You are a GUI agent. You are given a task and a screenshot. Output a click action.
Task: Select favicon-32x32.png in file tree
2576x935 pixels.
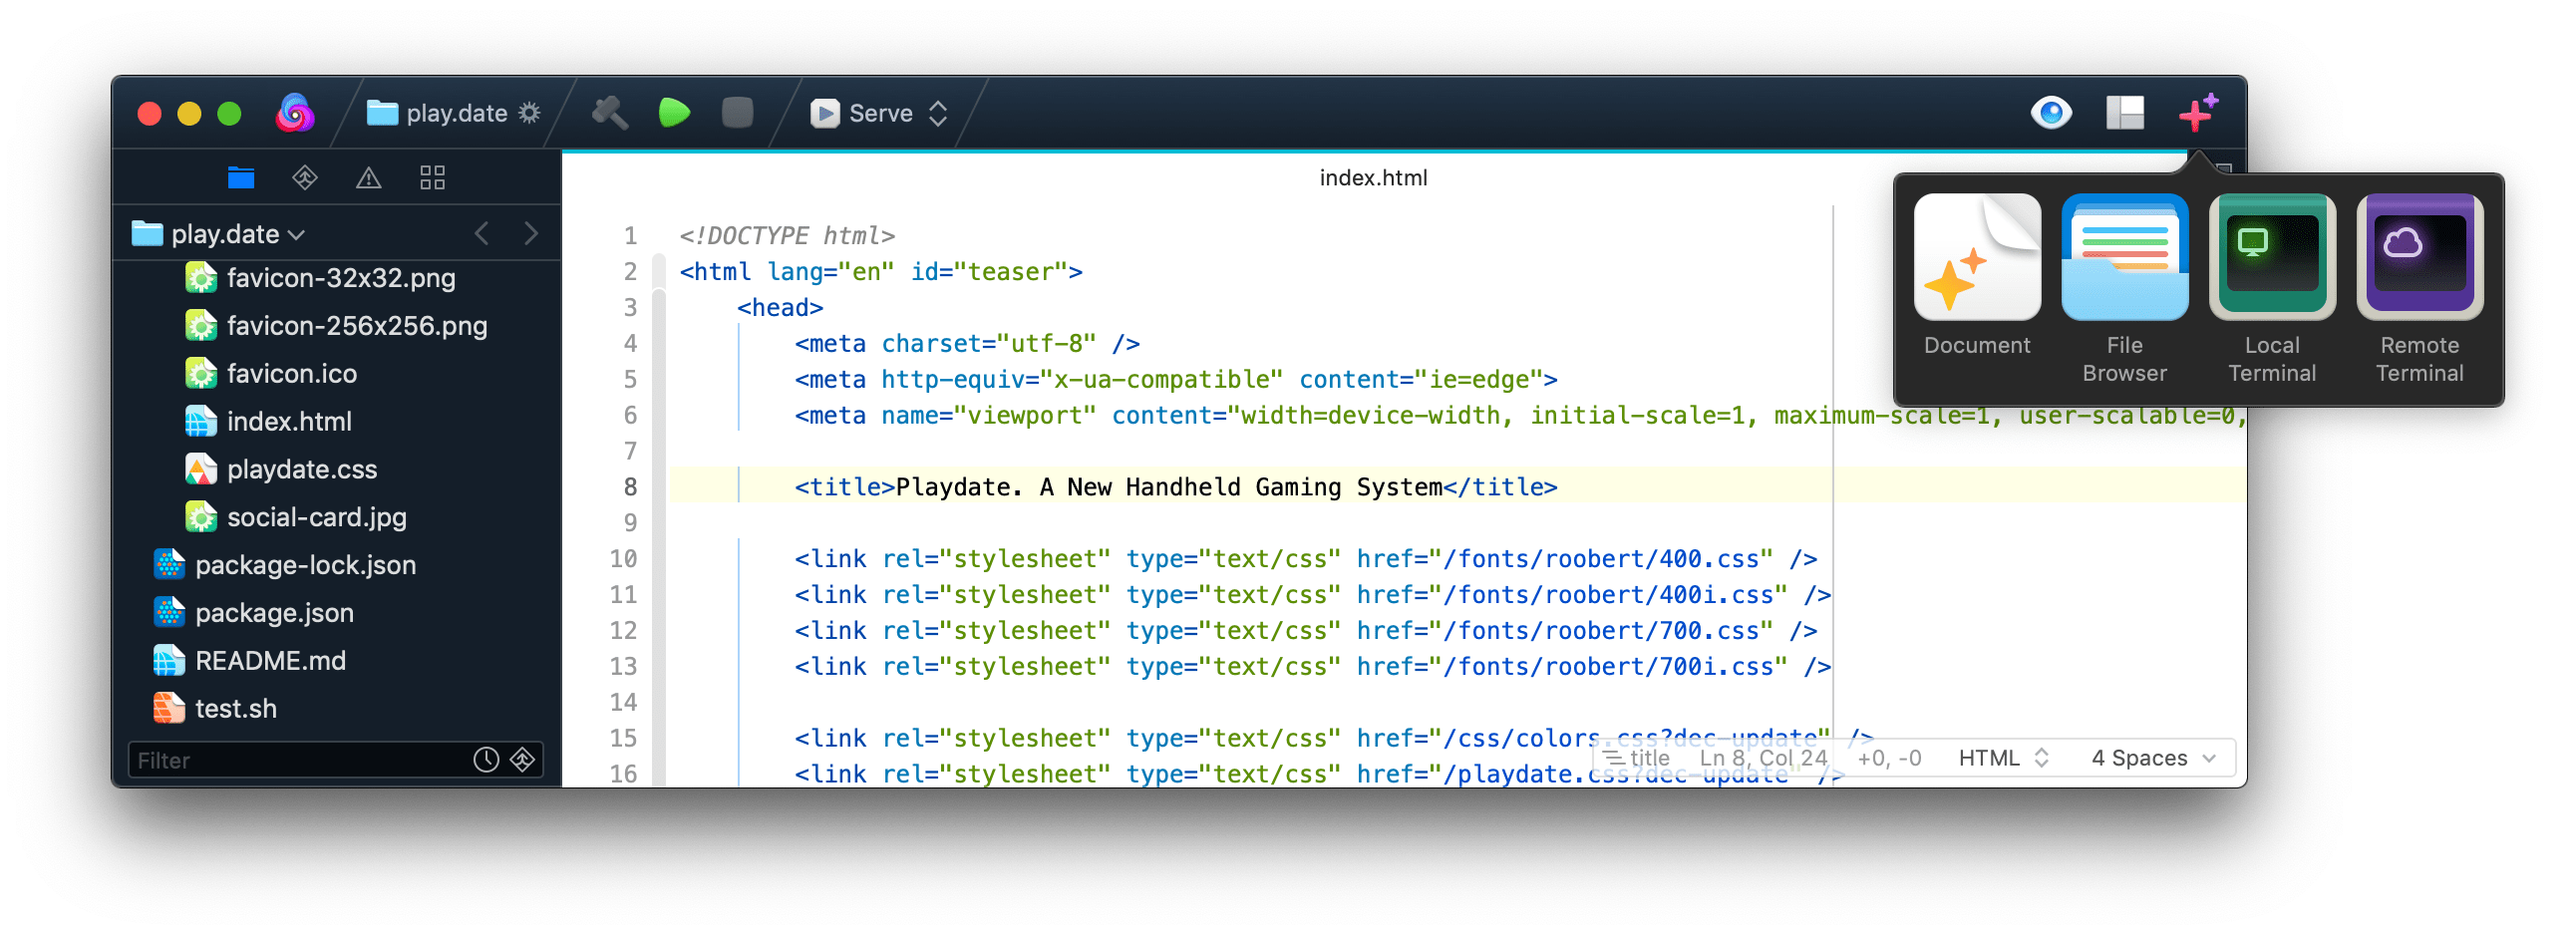click(341, 278)
